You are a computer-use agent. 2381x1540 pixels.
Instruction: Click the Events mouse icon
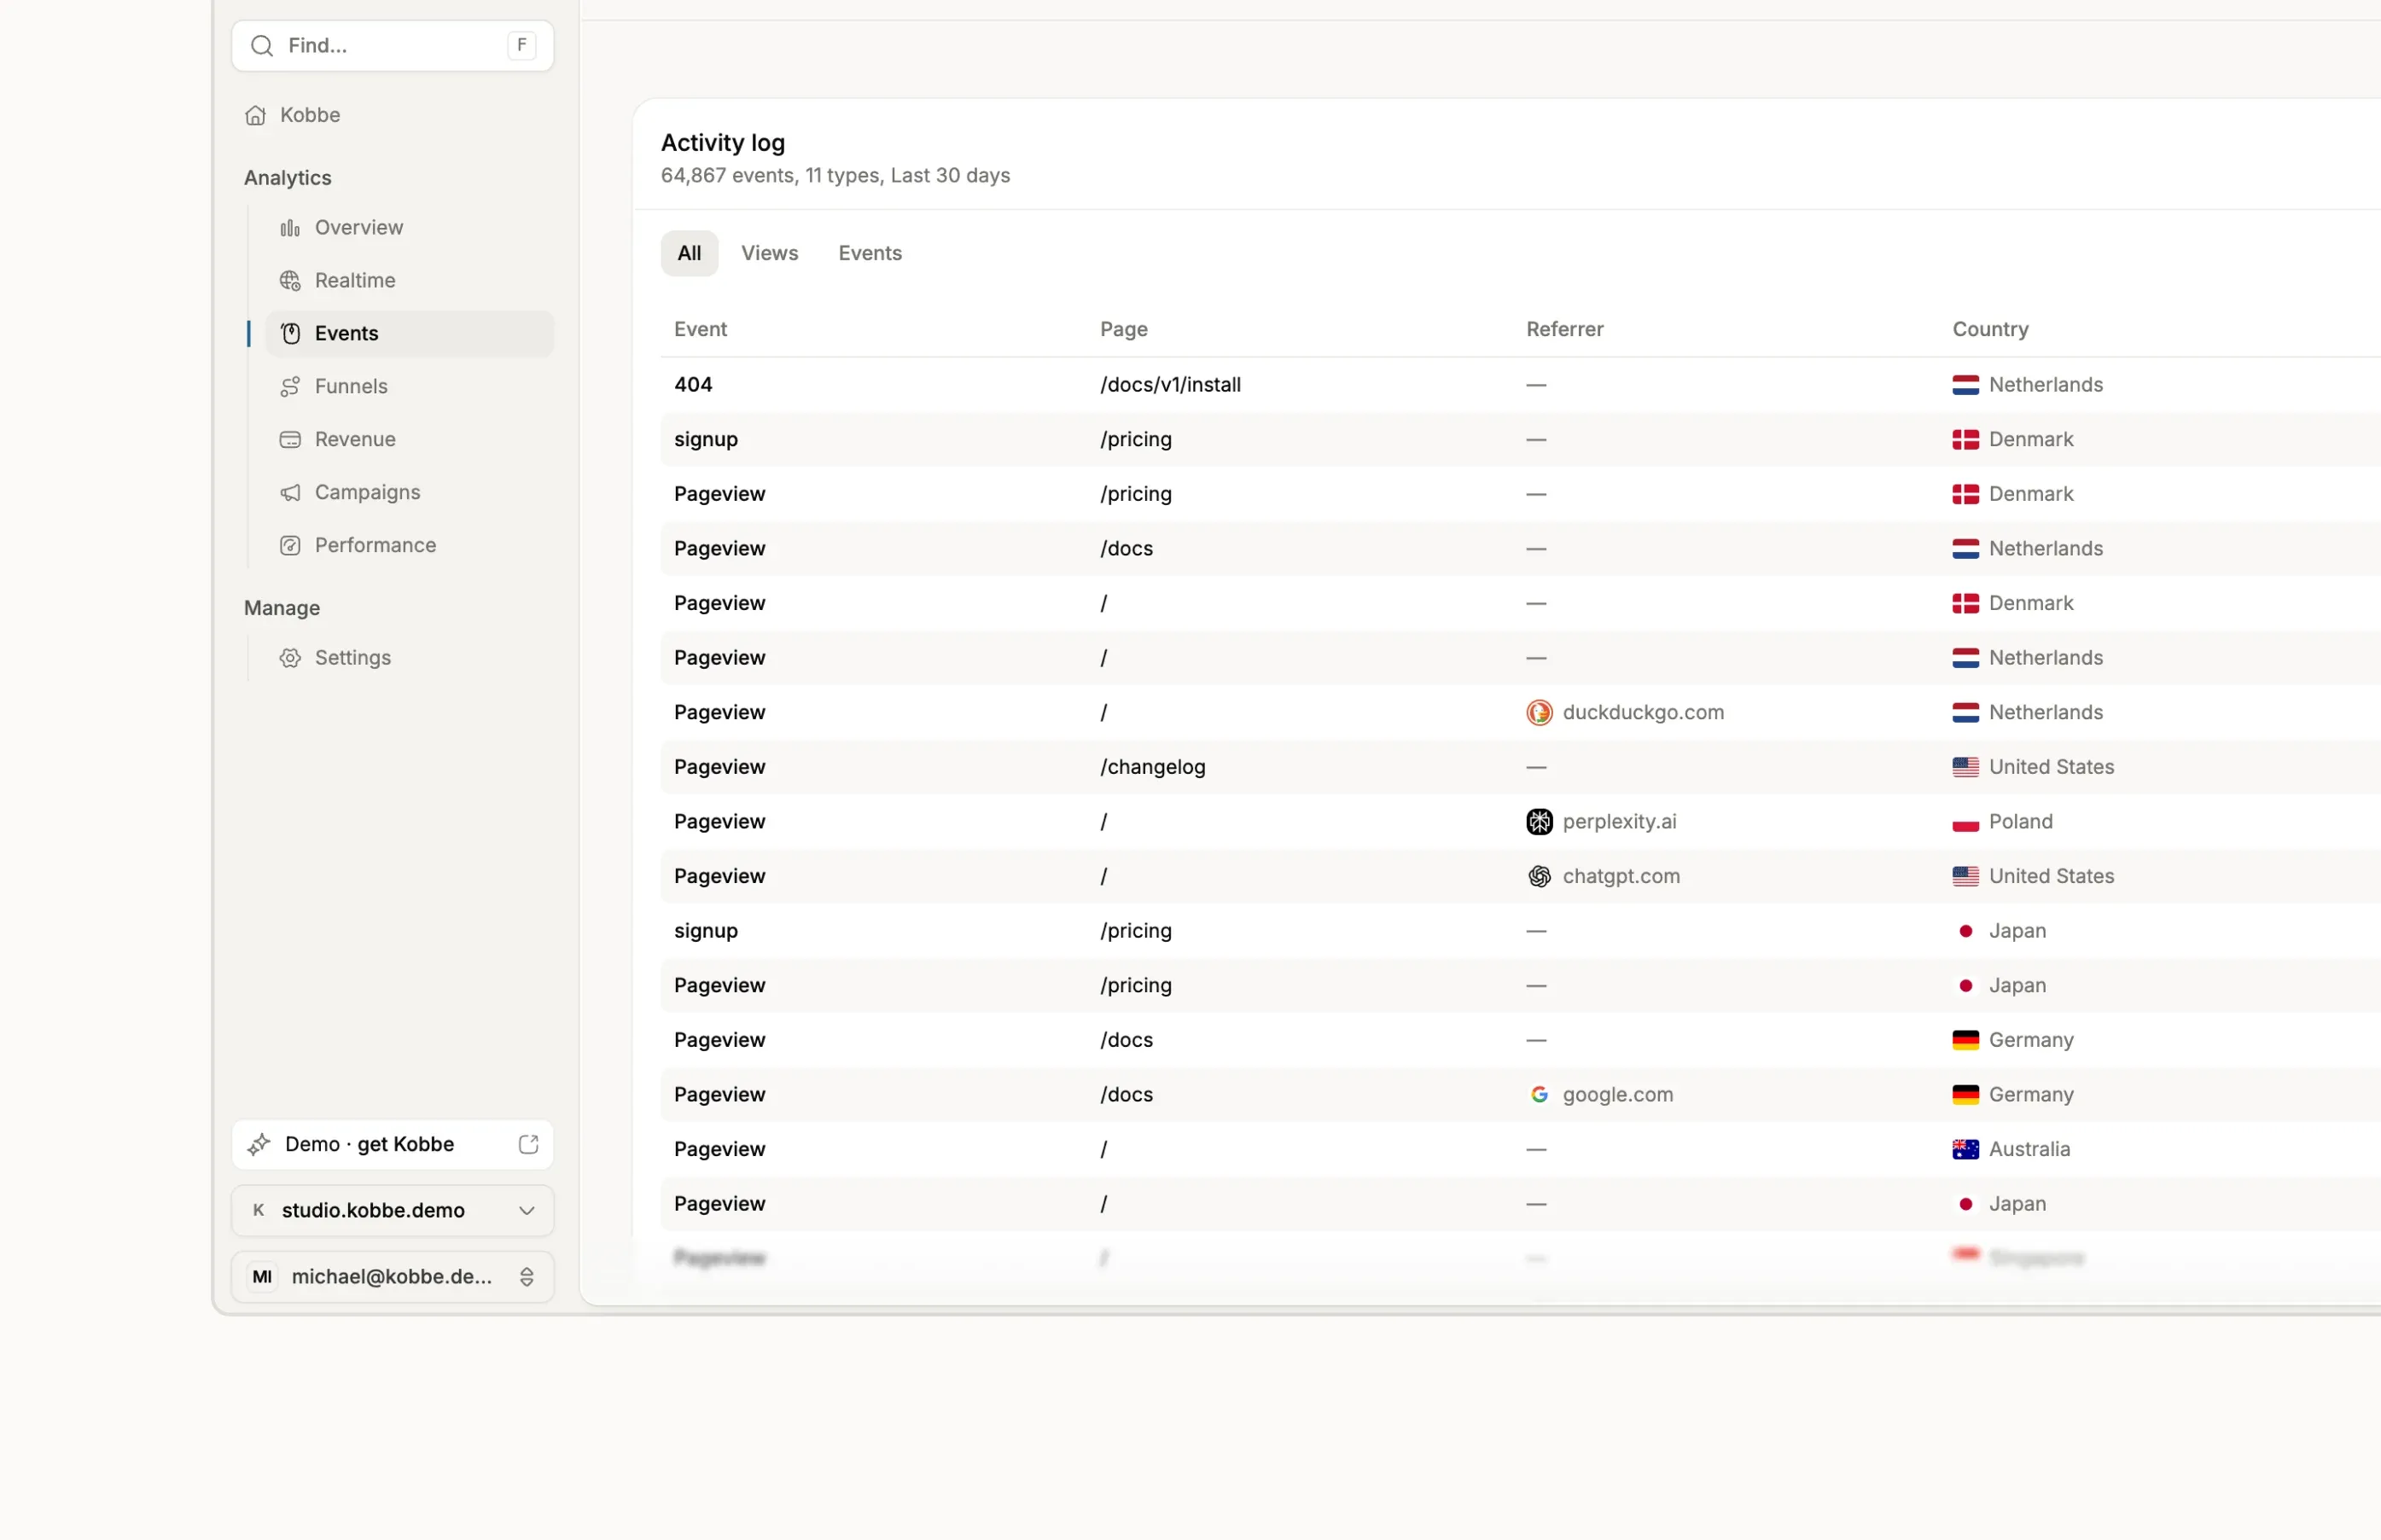(290, 334)
